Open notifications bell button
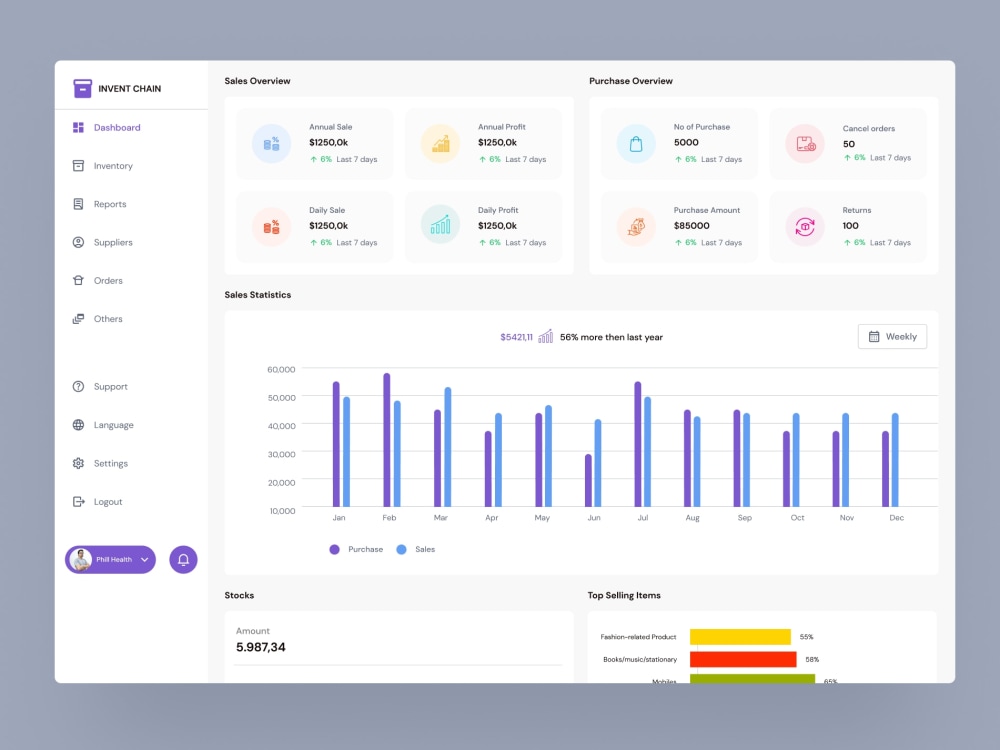This screenshot has height=750, width=1000. click(x=183, y=559)
